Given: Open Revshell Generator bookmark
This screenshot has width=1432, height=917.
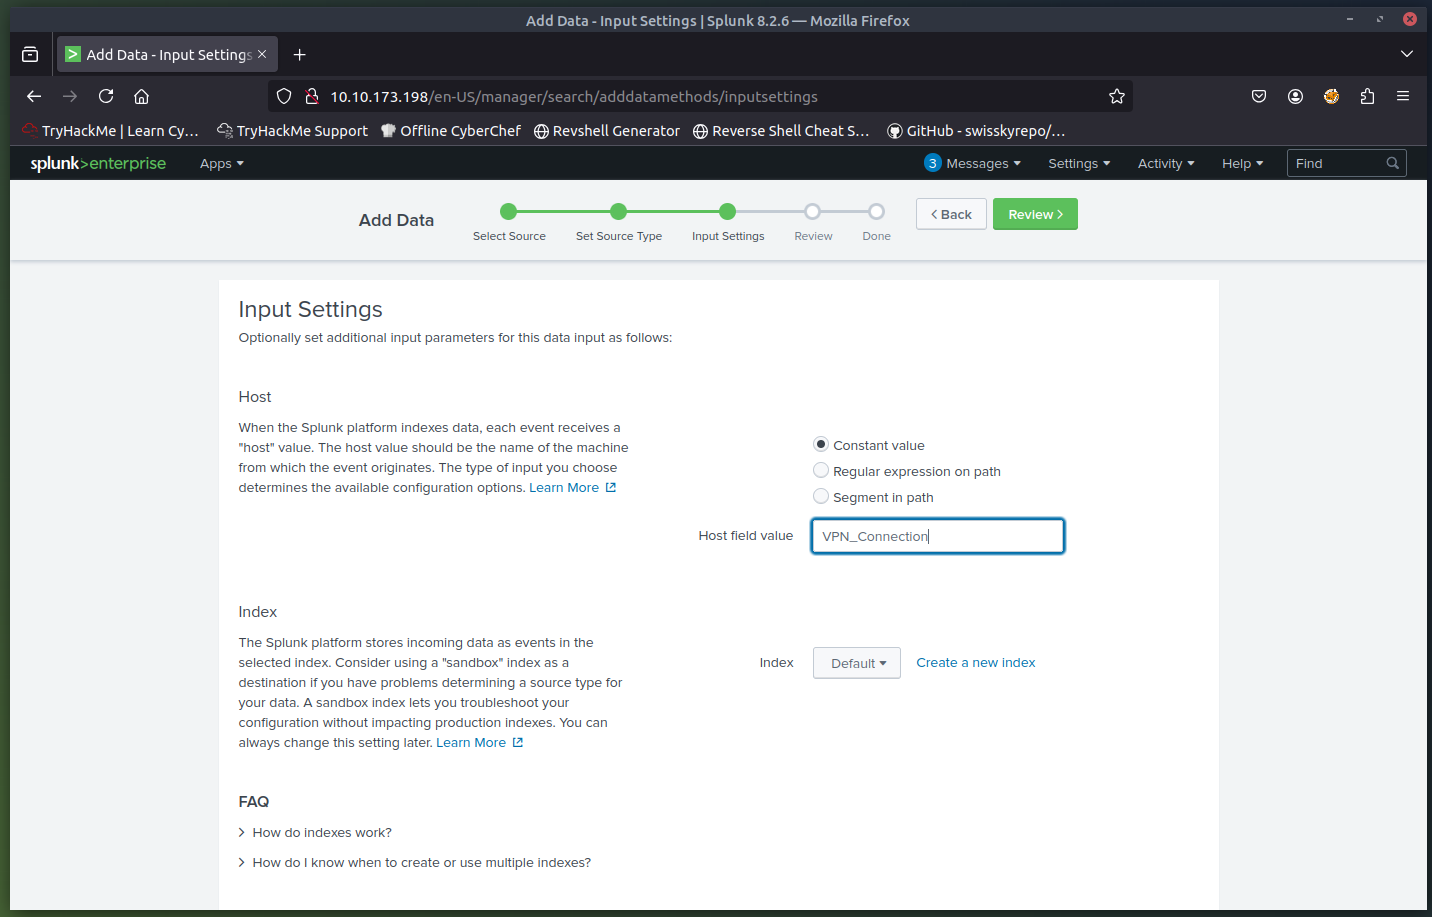Looking at the screenshot, I should pos(607,131).
